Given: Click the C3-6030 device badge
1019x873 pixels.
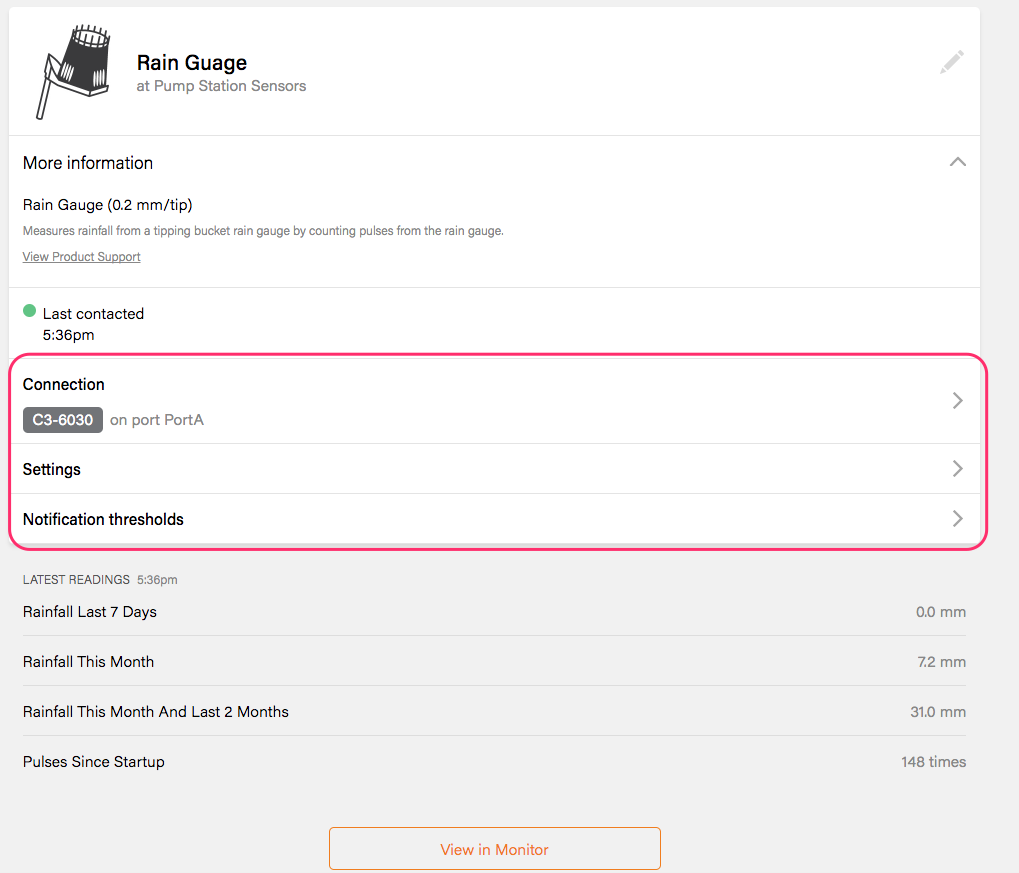Looking at the screenshot, I should pos(62,420).
